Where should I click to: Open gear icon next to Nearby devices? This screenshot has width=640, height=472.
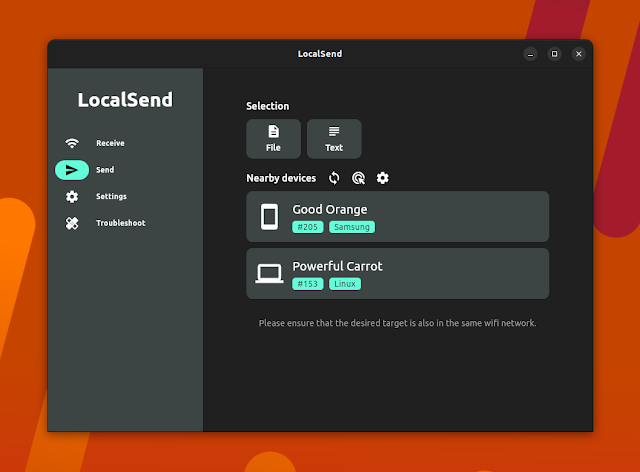pyautogui.click(x=382, y=178)
